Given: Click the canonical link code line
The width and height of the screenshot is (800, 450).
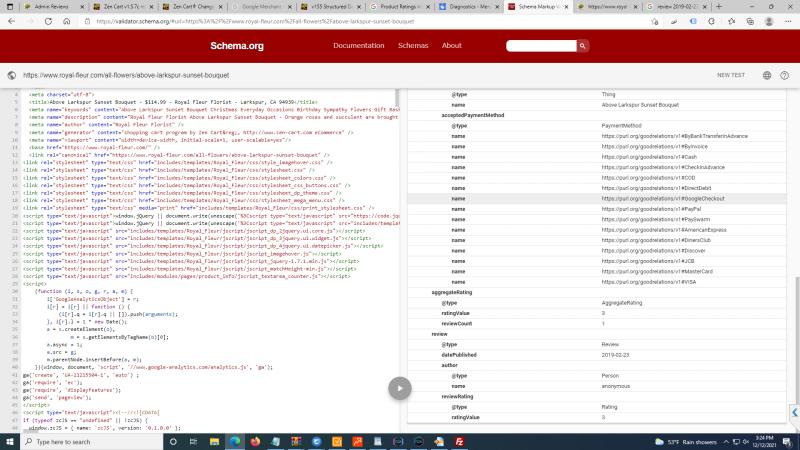Looking at the screenshot, I should coord(179,155).
